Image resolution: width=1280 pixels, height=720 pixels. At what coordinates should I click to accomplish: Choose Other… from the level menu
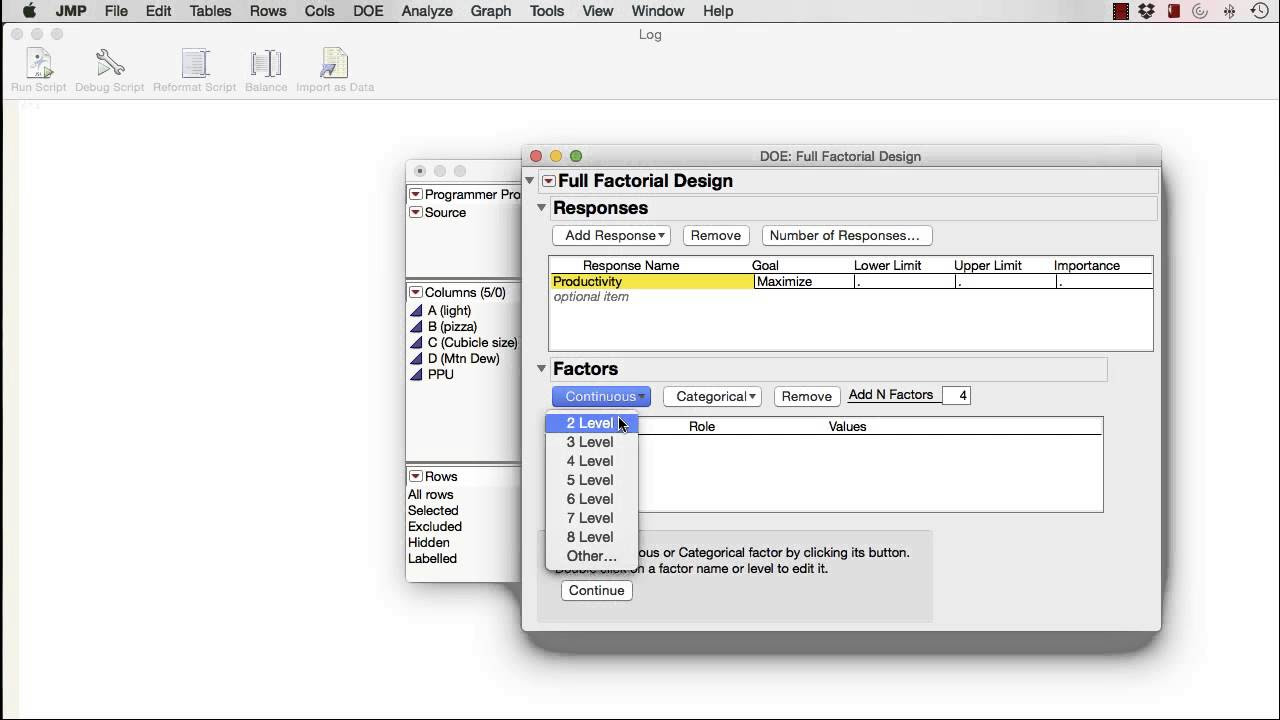pyautogui.click(x=591, y=556)
